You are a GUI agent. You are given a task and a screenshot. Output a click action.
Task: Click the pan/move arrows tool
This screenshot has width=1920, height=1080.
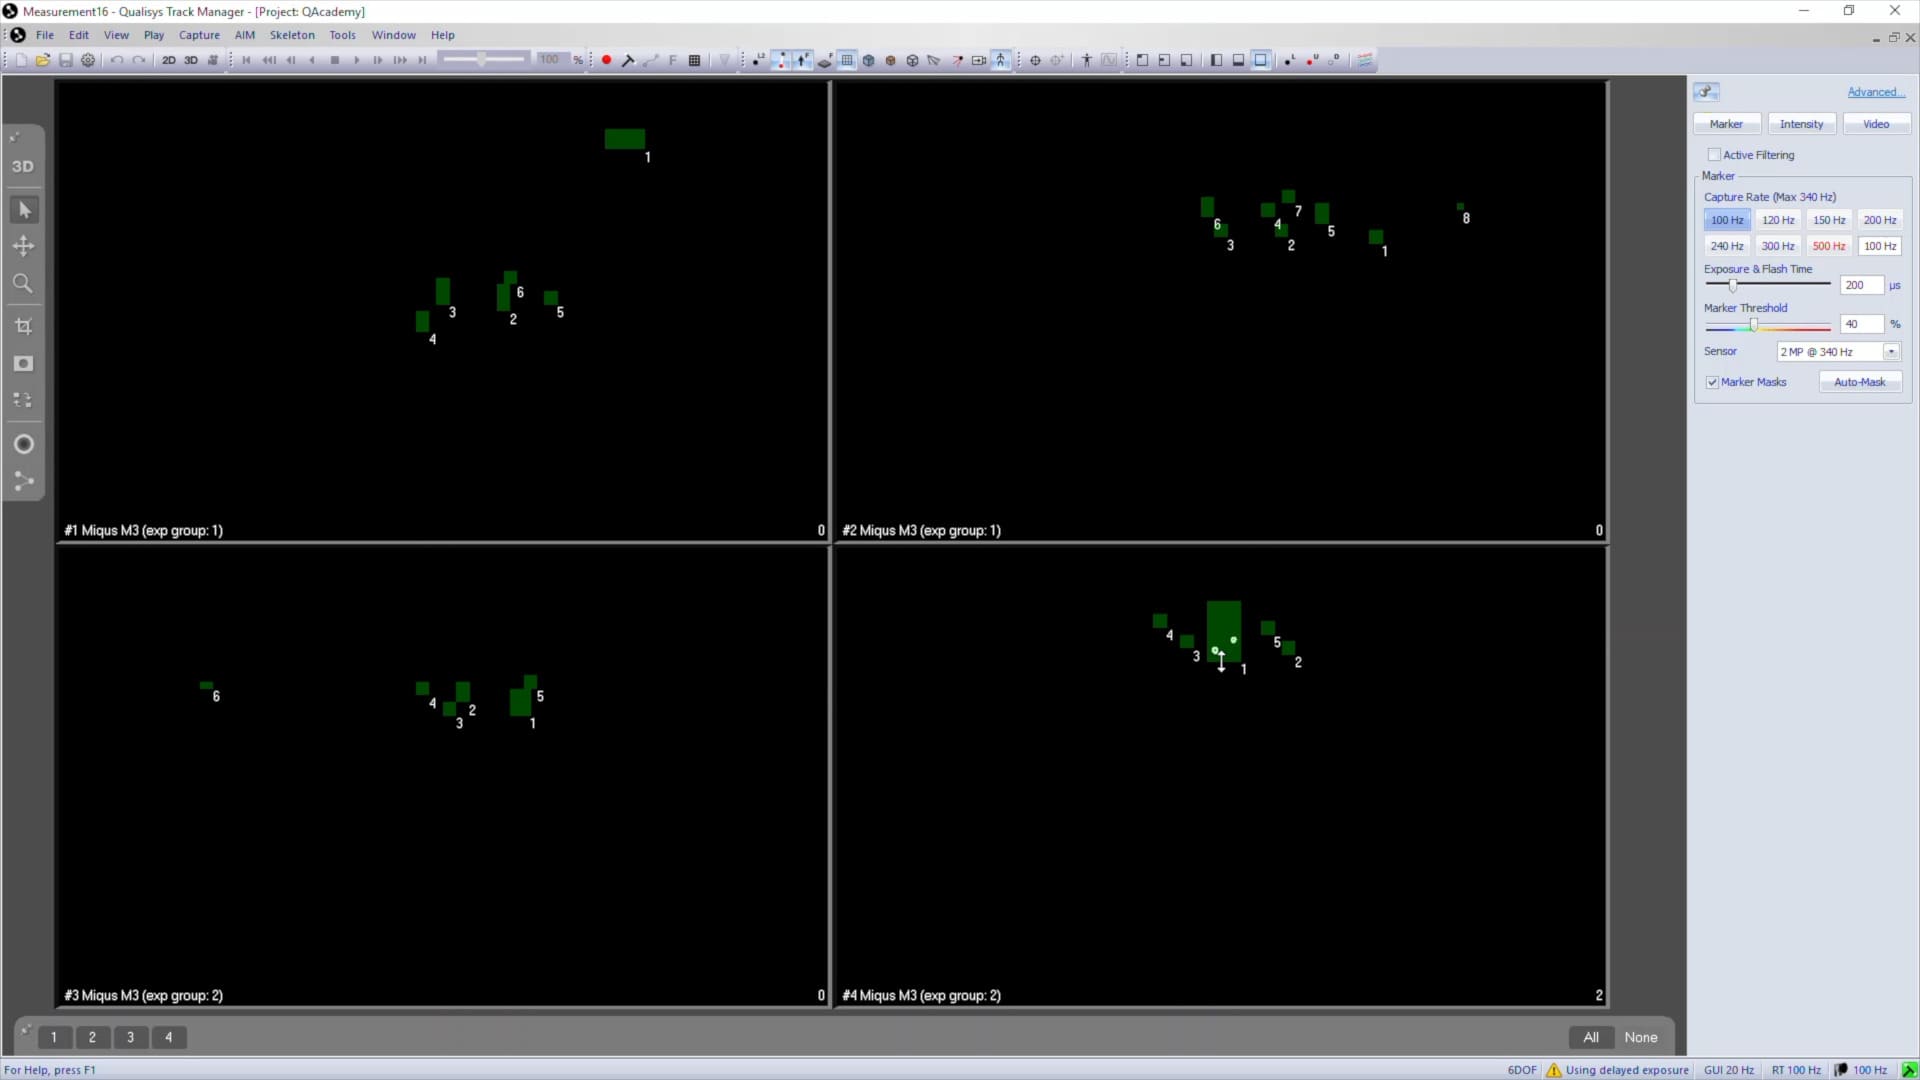(x=23, y=246)
